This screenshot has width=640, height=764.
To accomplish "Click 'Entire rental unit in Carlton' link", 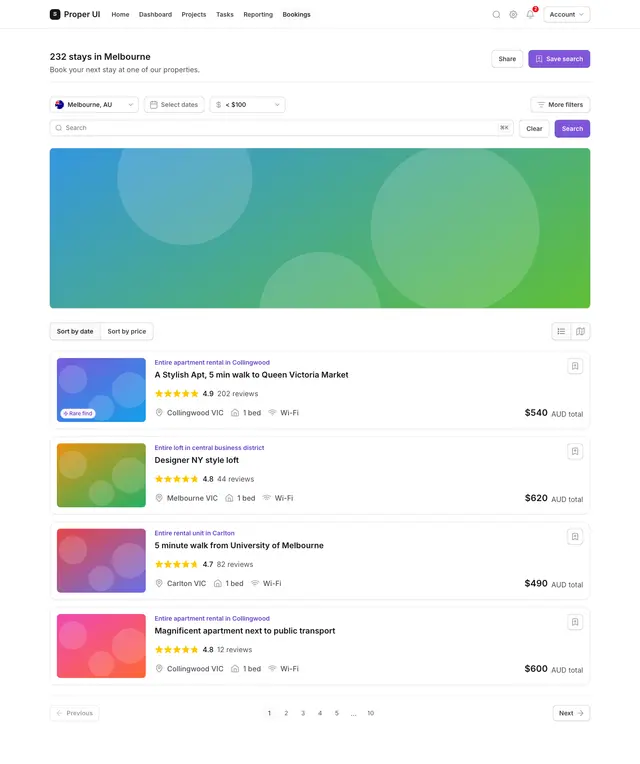I will pos(194,533).
